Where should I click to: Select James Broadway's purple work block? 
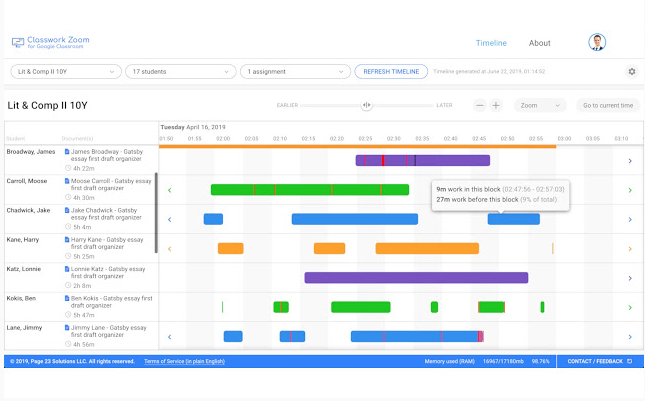pos(423,160)
